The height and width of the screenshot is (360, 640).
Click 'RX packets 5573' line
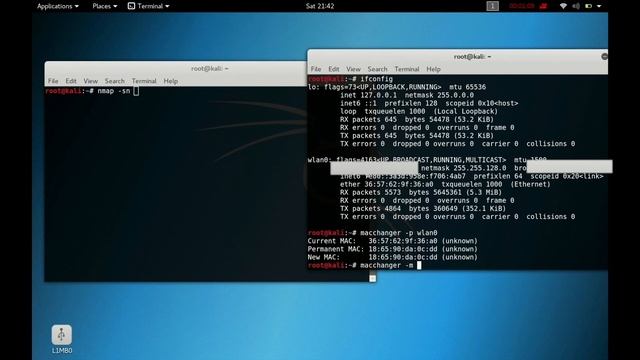click(421, 192)
